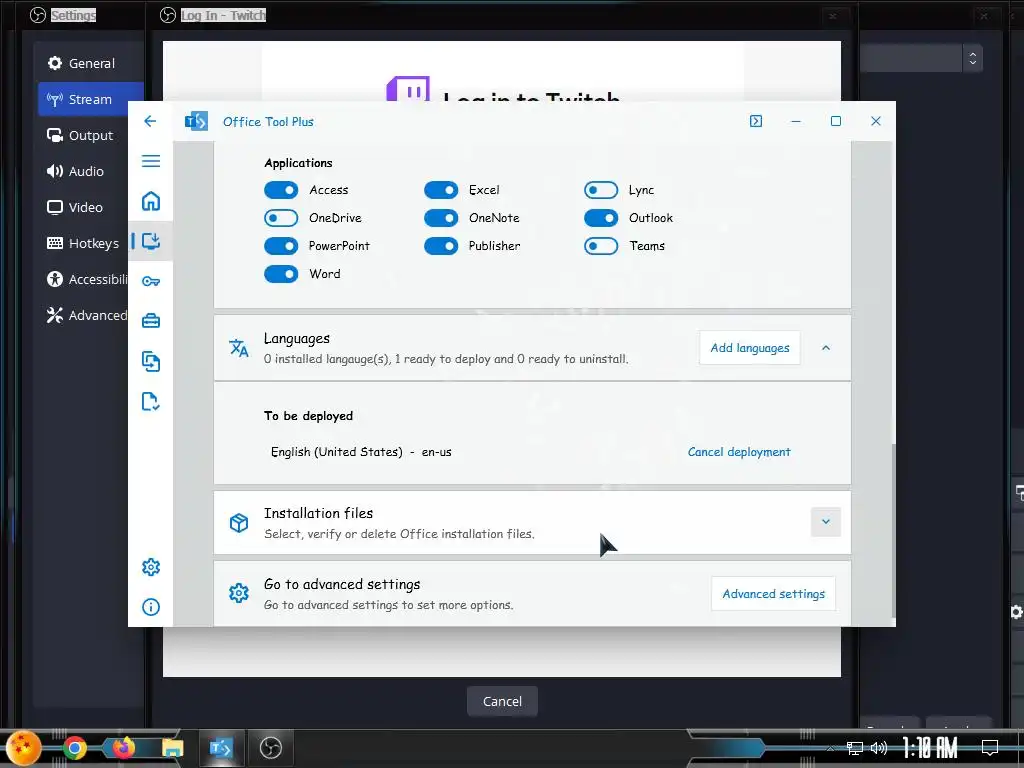Image resolution: width=1024 pixels, height=768 pixels.
Task: Open General tab in OBS Settings
Action: (x=91, y=63)
